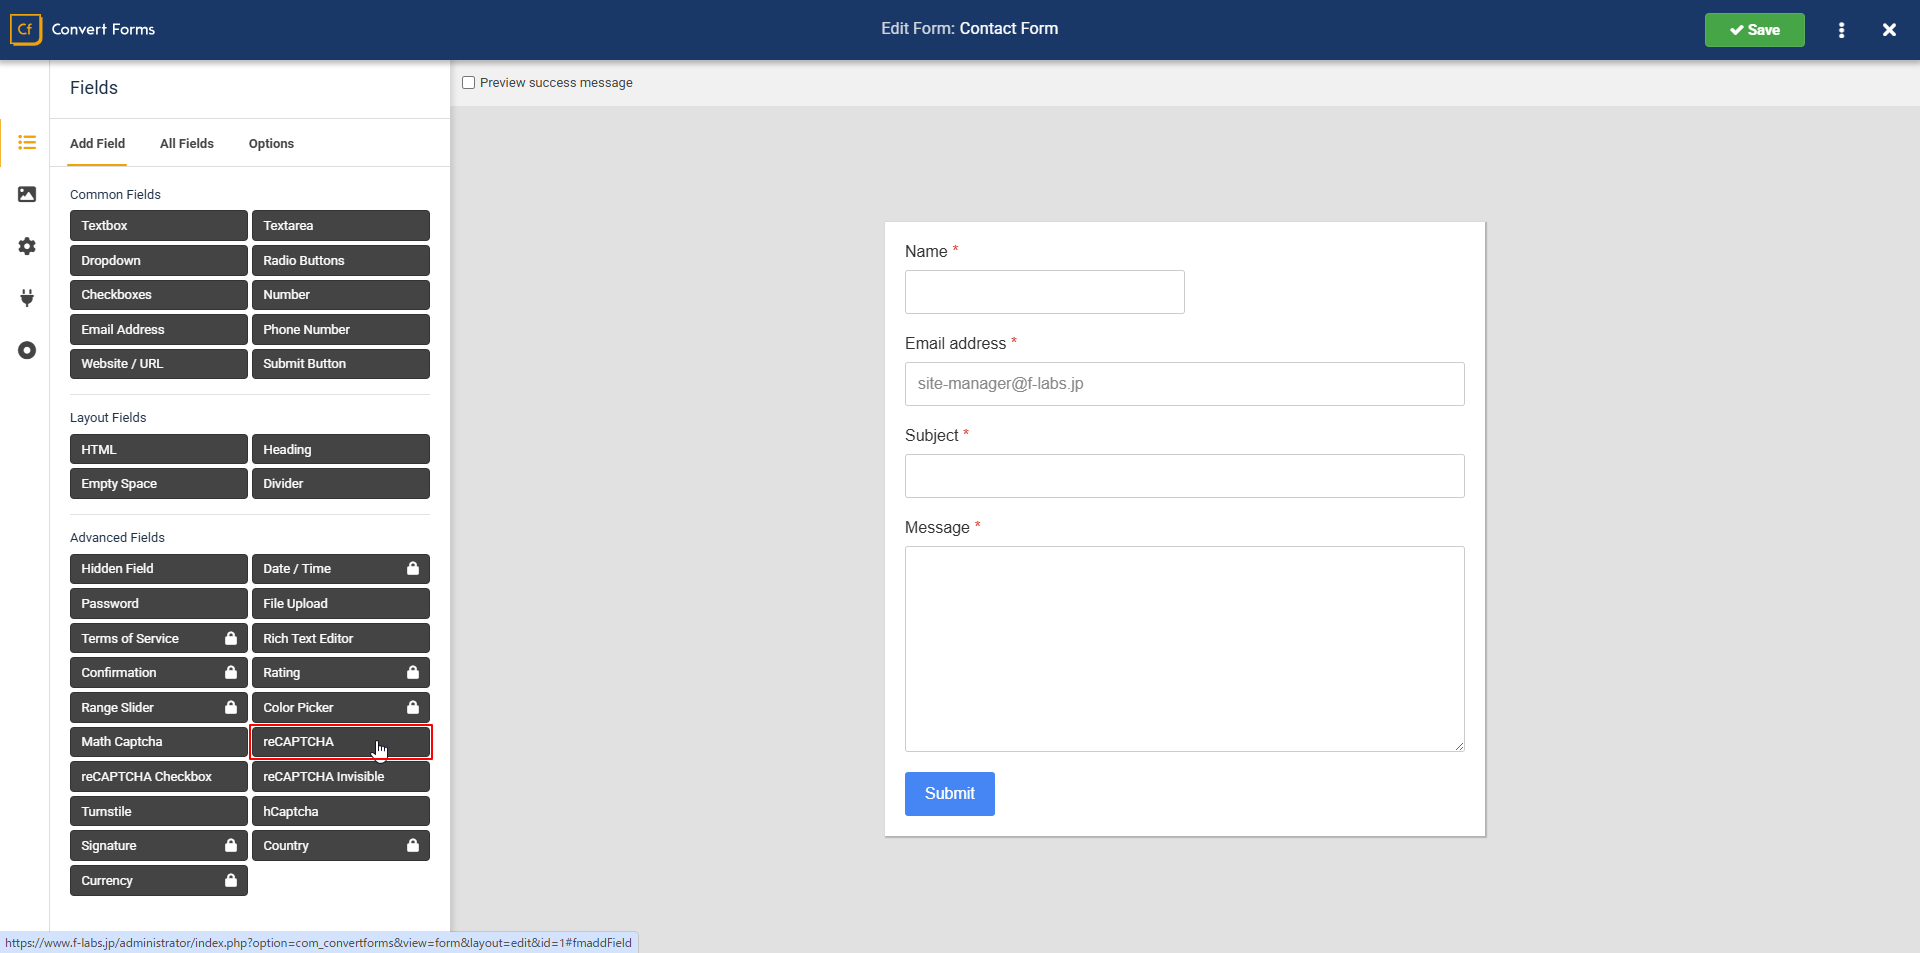Save the Contact Form

1754,29
